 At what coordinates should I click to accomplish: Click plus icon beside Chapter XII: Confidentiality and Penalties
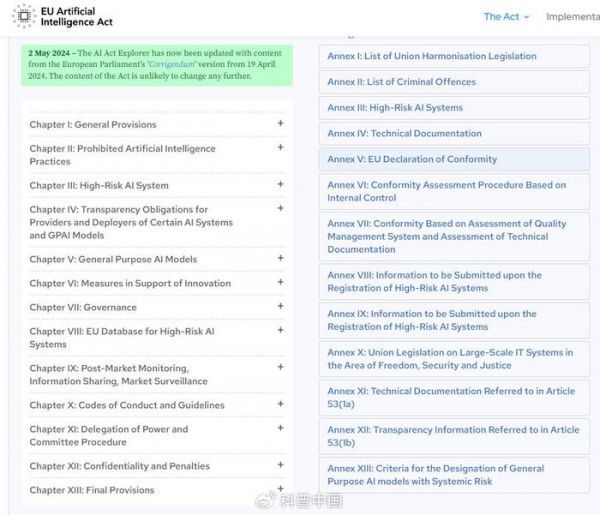click(x=280, y=465)
